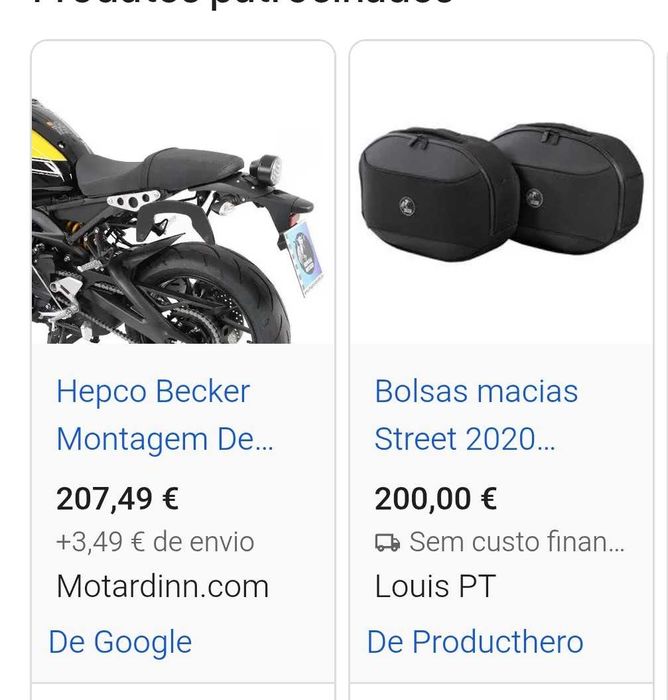The width and height of the screenshot is (668, 700).
Task: Select the Louis PT seller name
Action: click(x=435, y=586)
